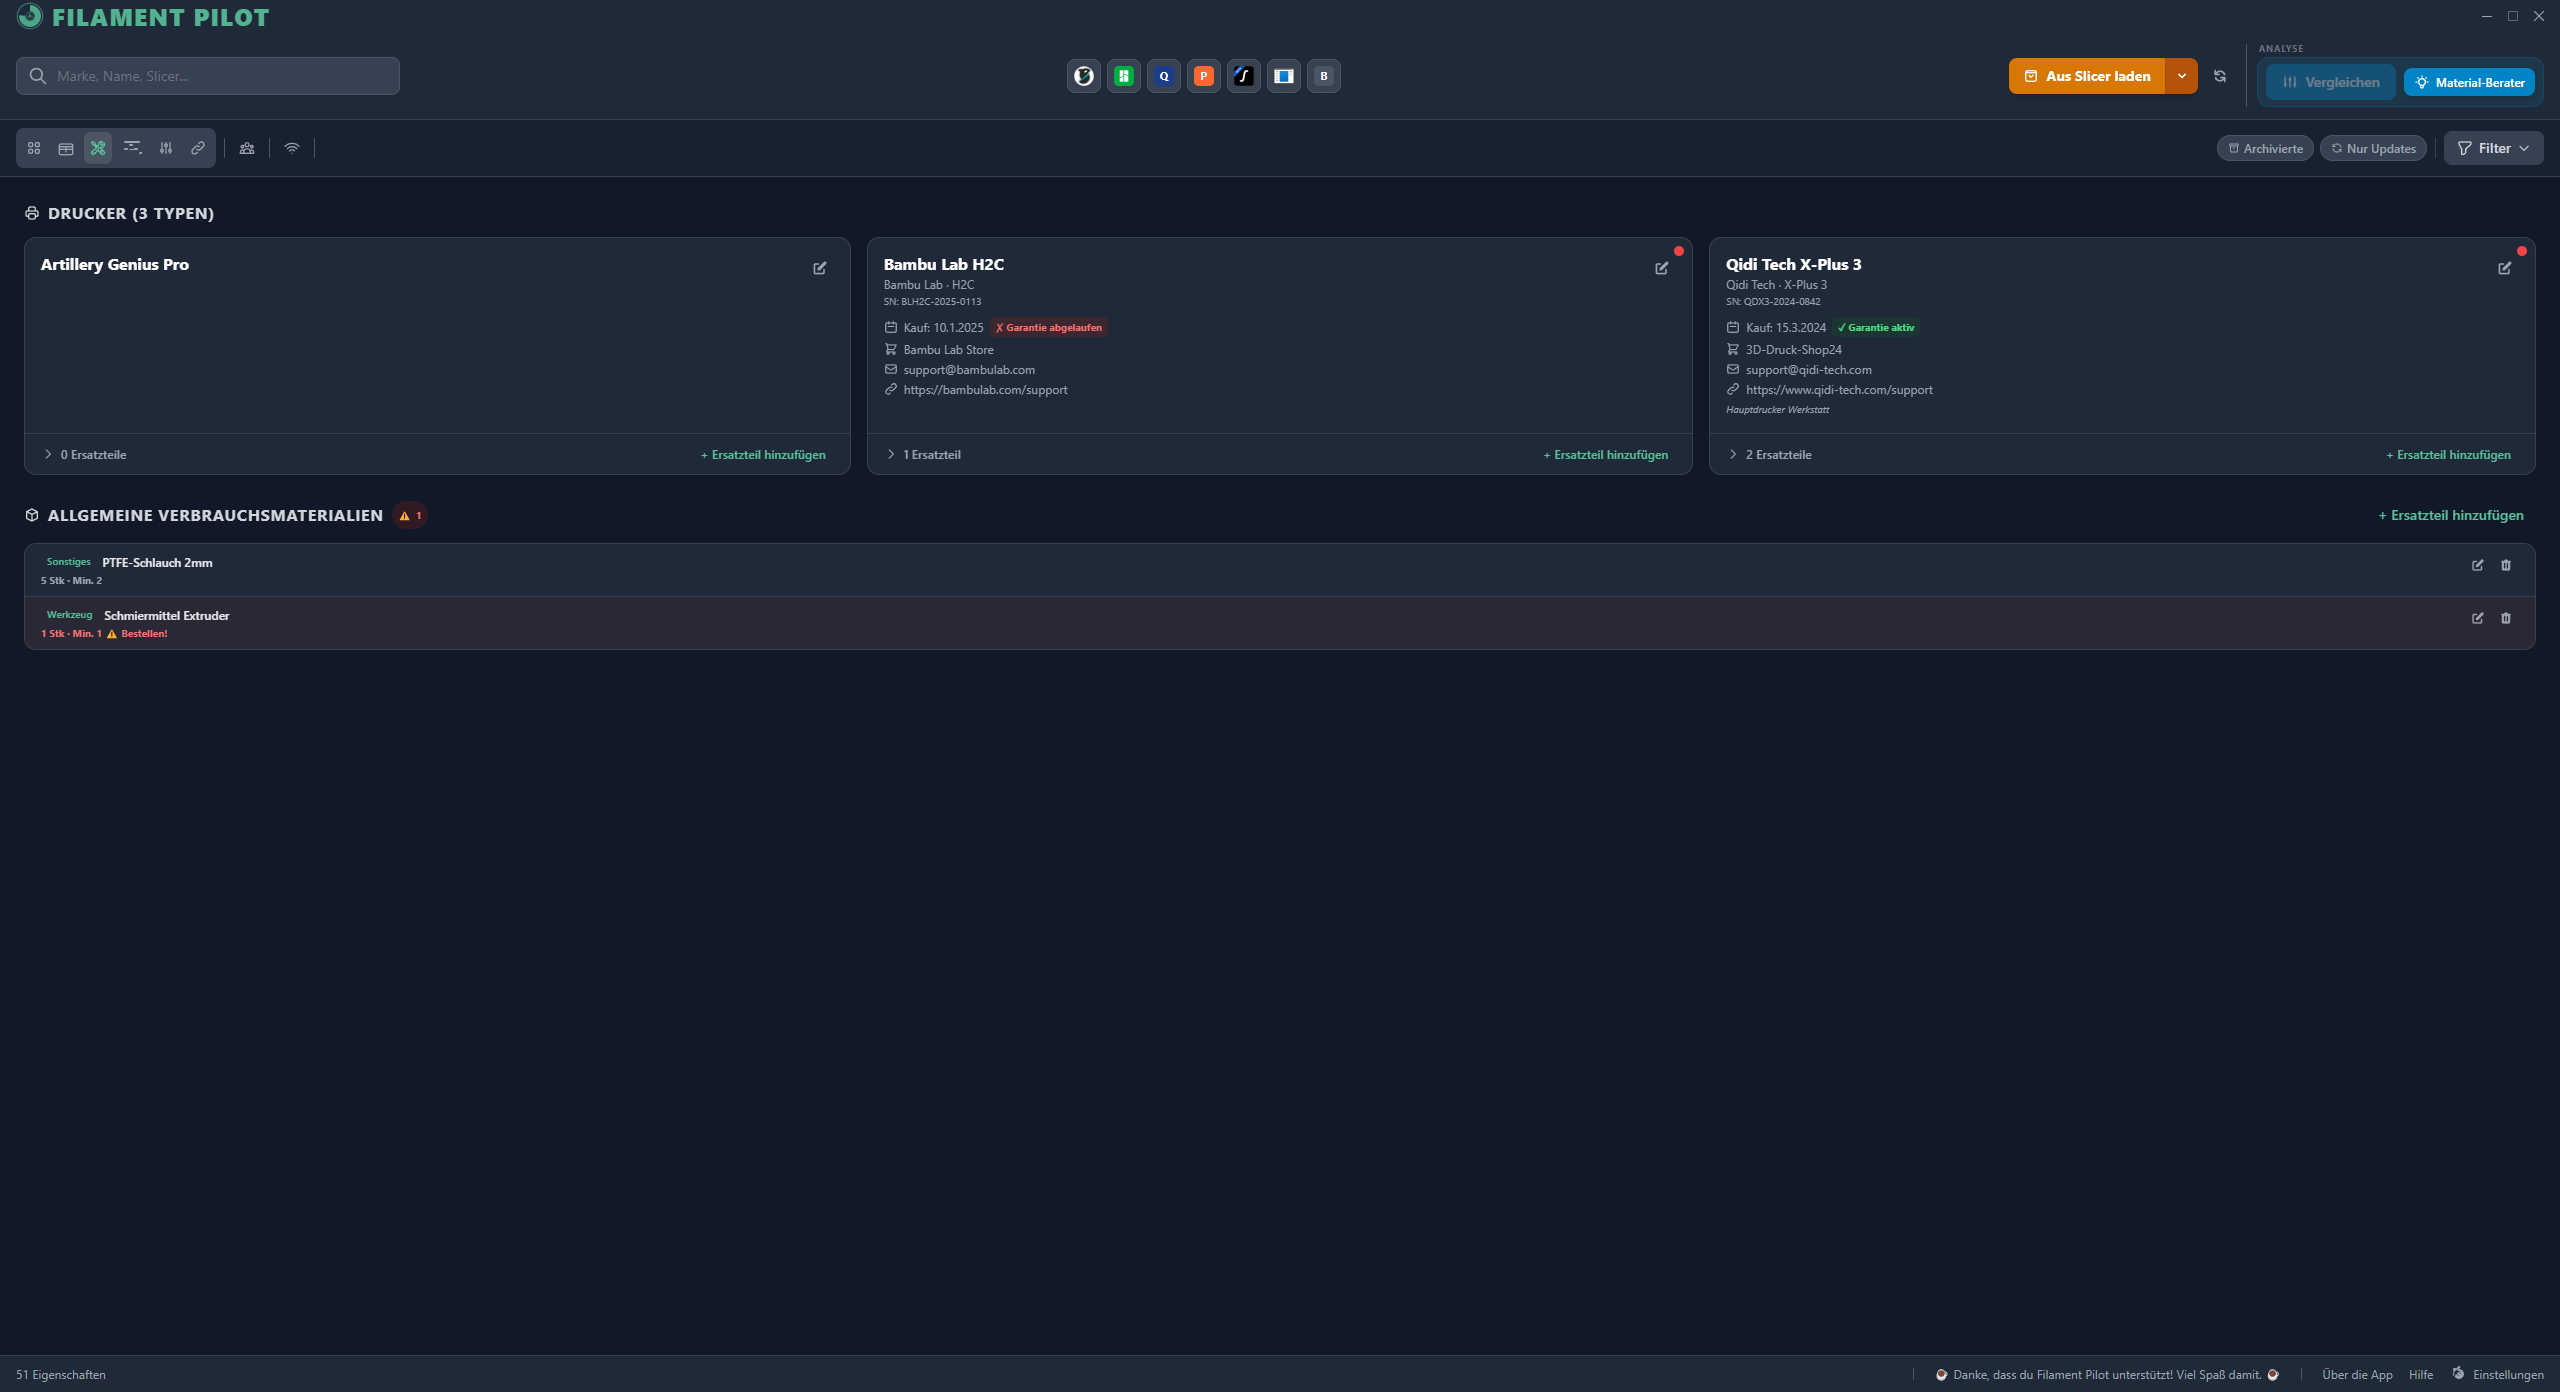2560x1392 pixels.
Task: Edit the Qidi Tech X-Plus 3 printer
Action: coord(2505,268)
